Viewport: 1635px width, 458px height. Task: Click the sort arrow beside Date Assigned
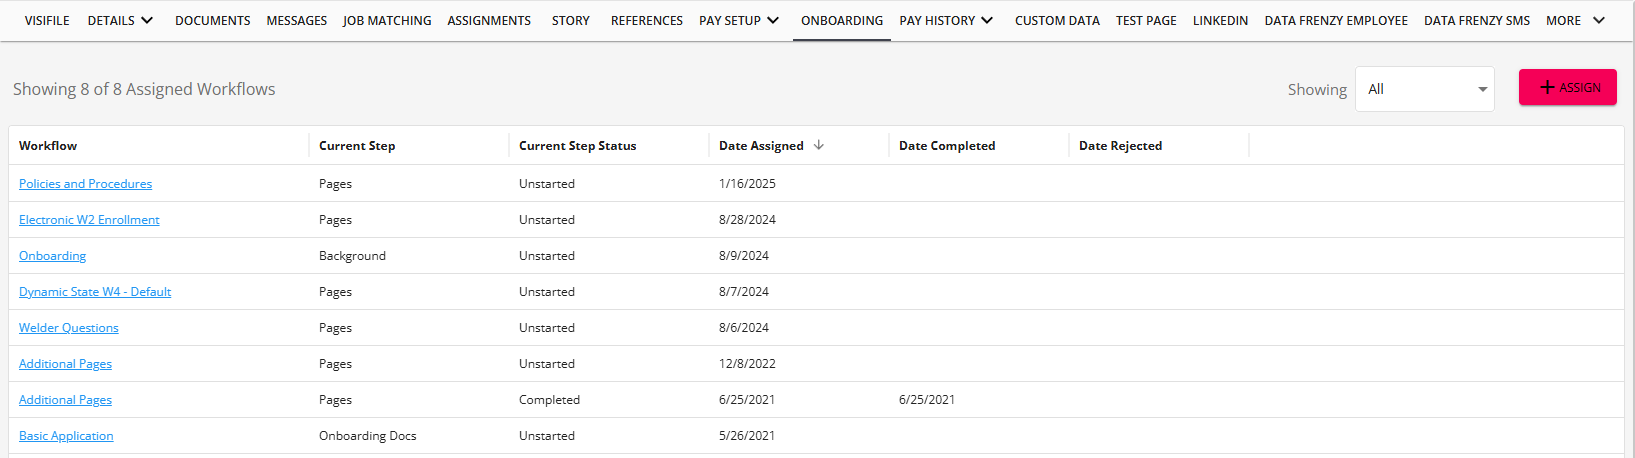(x=819, y=145)
